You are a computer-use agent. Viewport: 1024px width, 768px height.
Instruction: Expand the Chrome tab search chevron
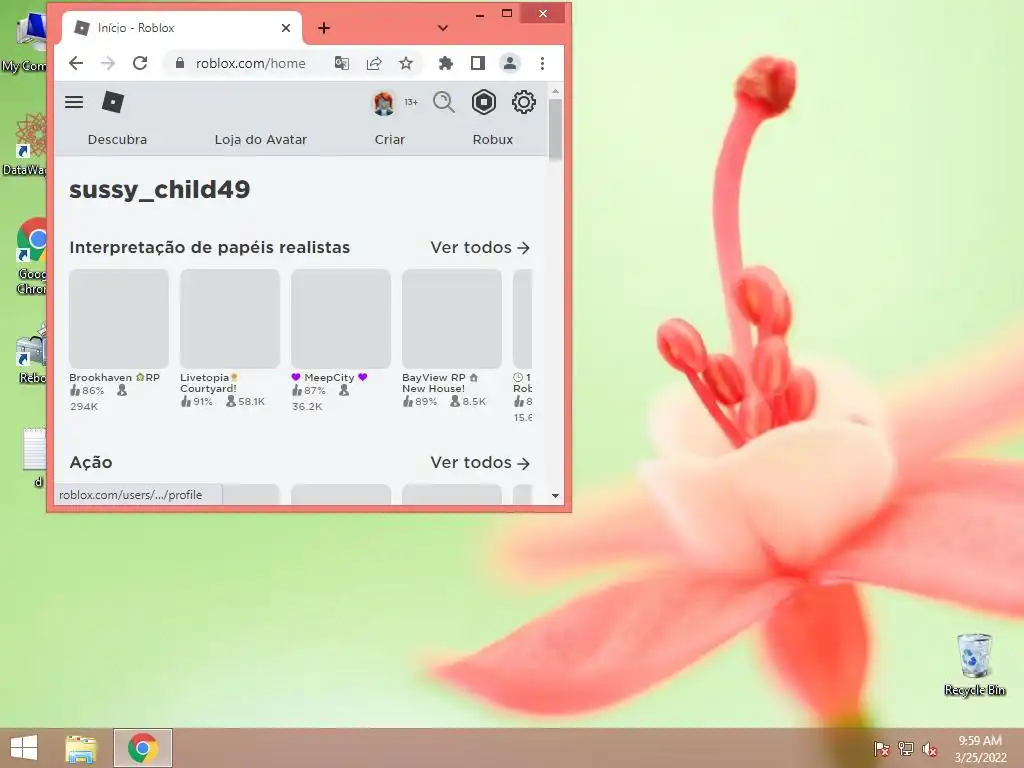443,28
